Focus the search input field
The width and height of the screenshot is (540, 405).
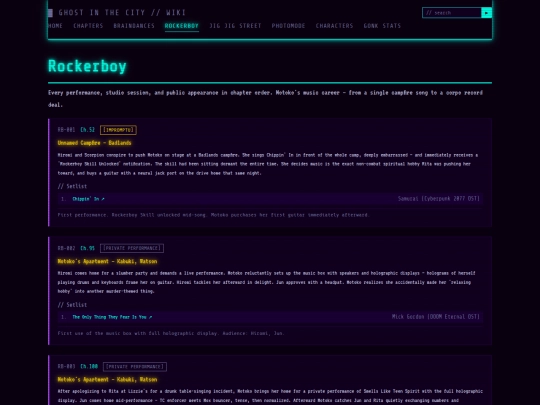click(451, 13)
